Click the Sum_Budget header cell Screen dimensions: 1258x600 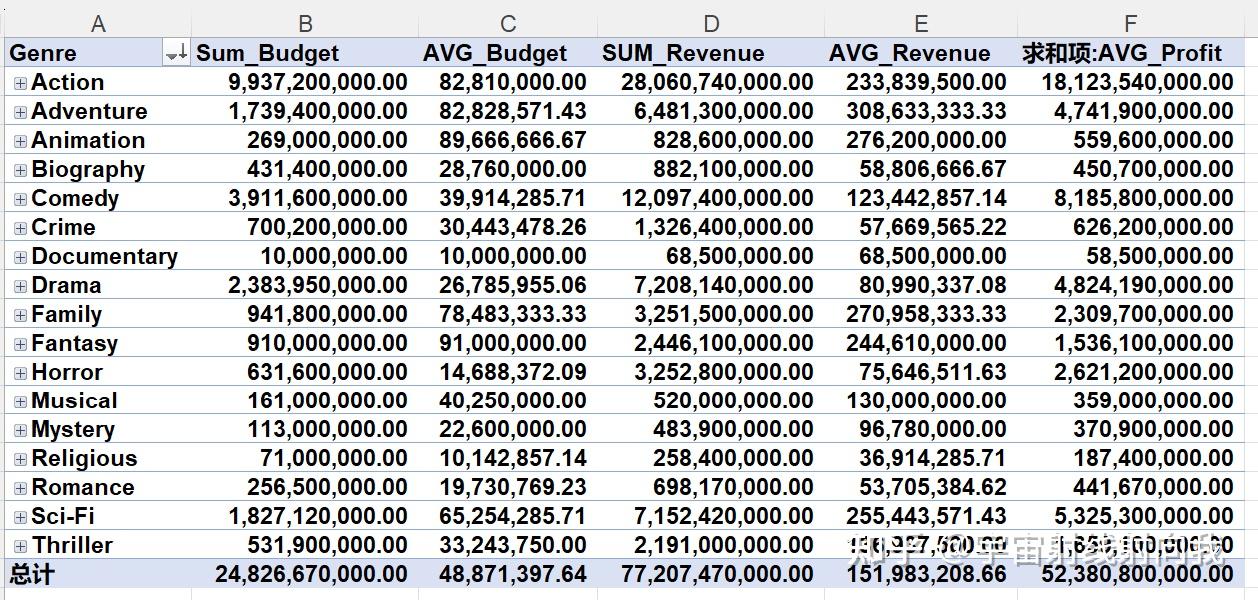point(305,53)
